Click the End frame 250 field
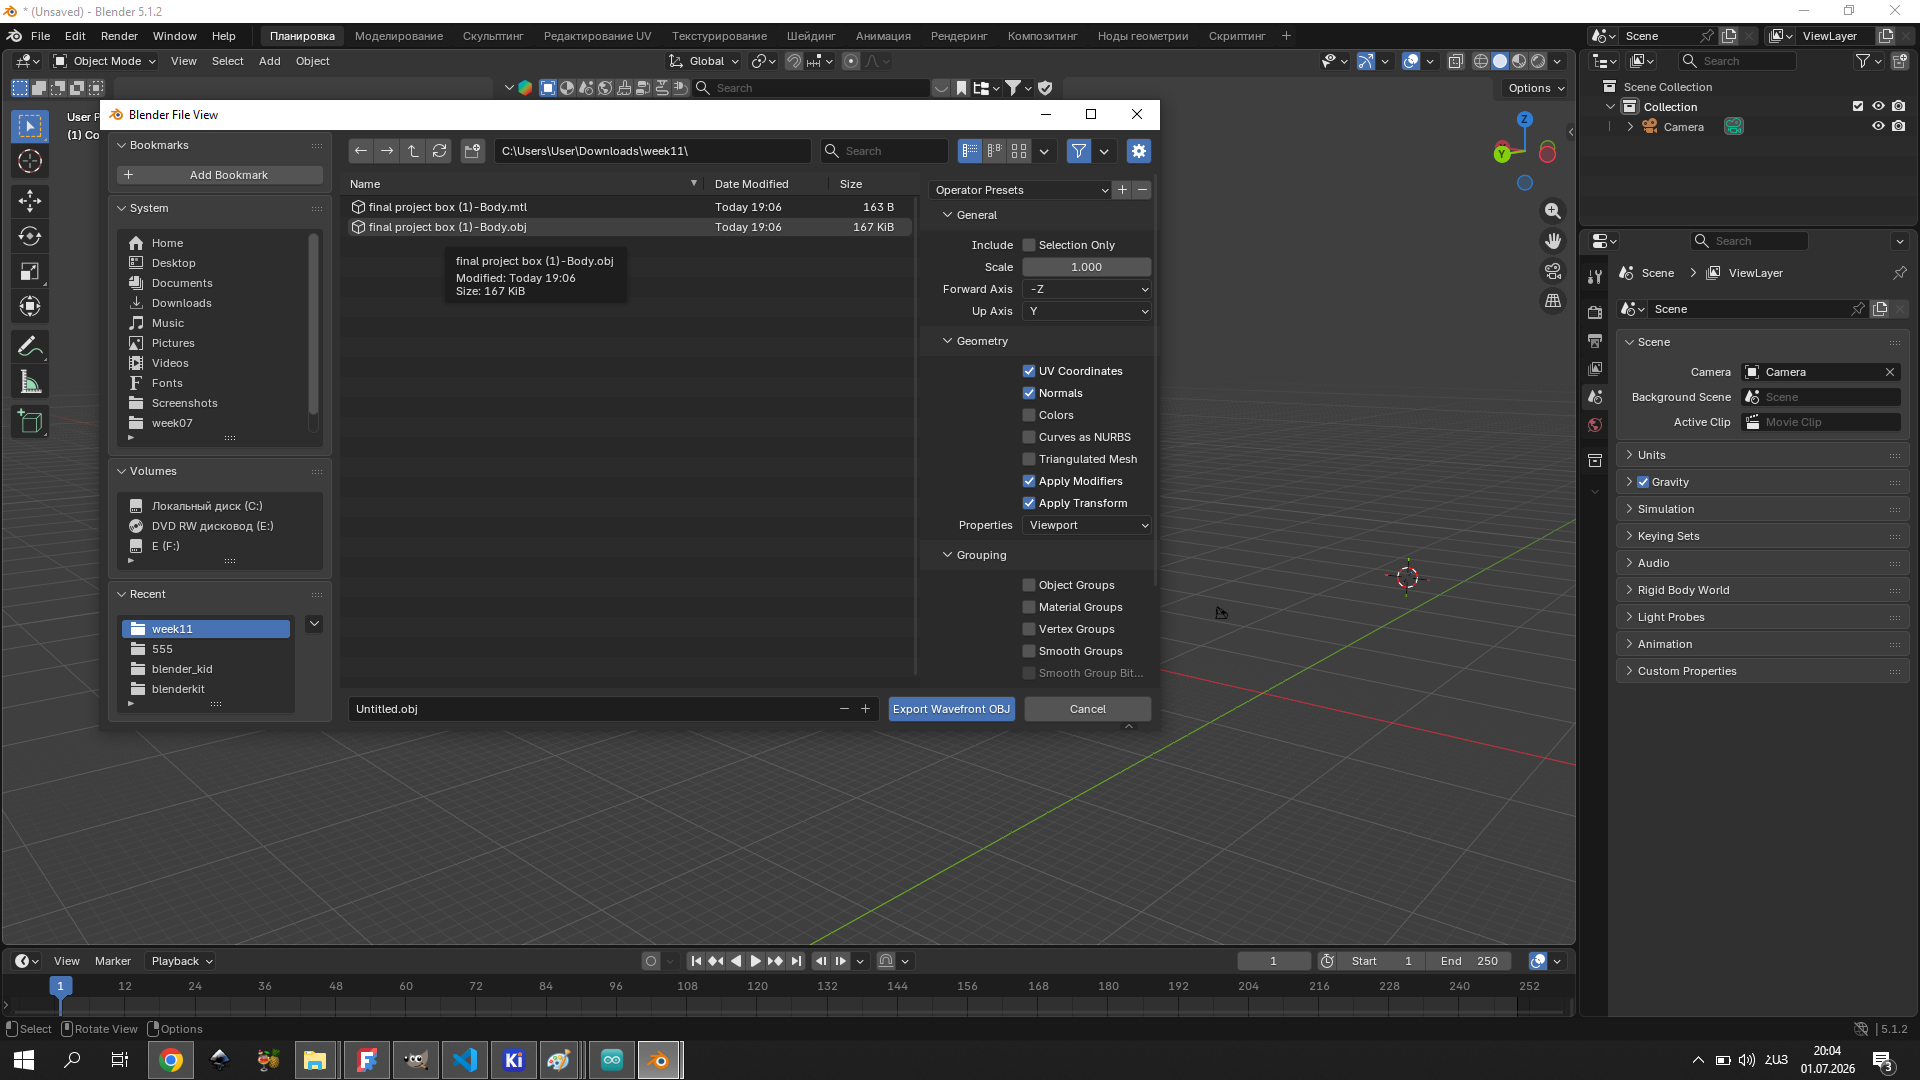 tap(1470, 961)
